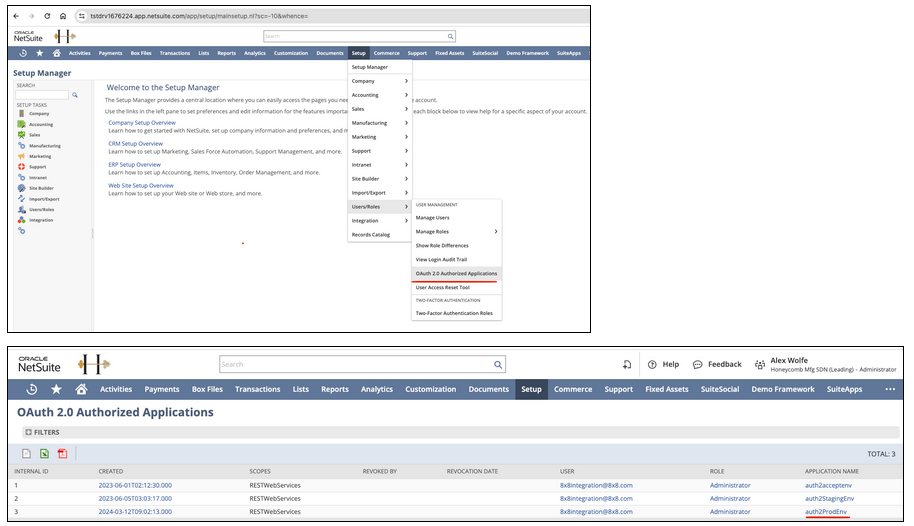Expand the Manufacturing submenu arrow in Setup dropdown
914x526 pixels.
click(x=406, y=123)
